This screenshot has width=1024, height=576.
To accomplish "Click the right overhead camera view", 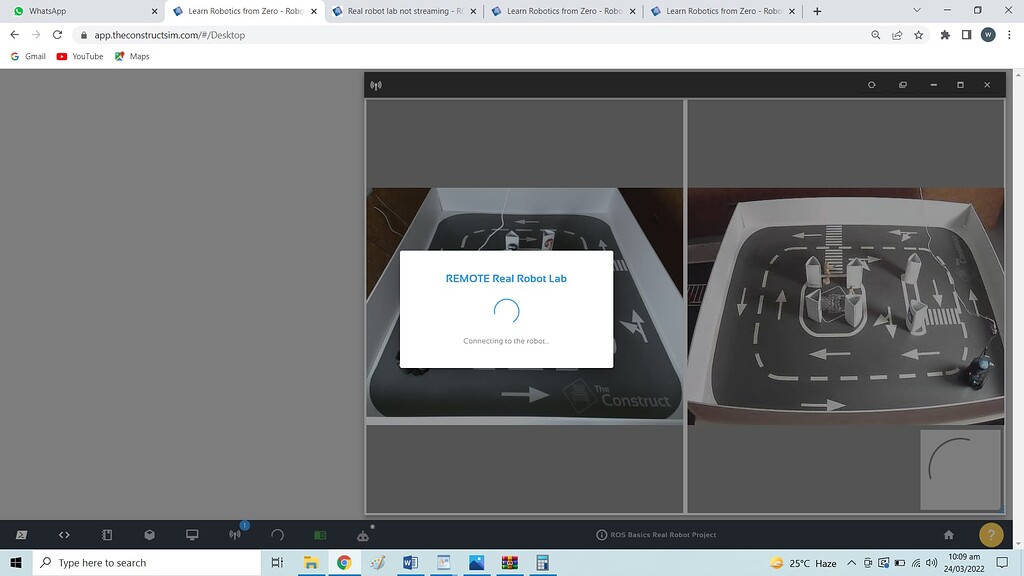I will [846, 306].
